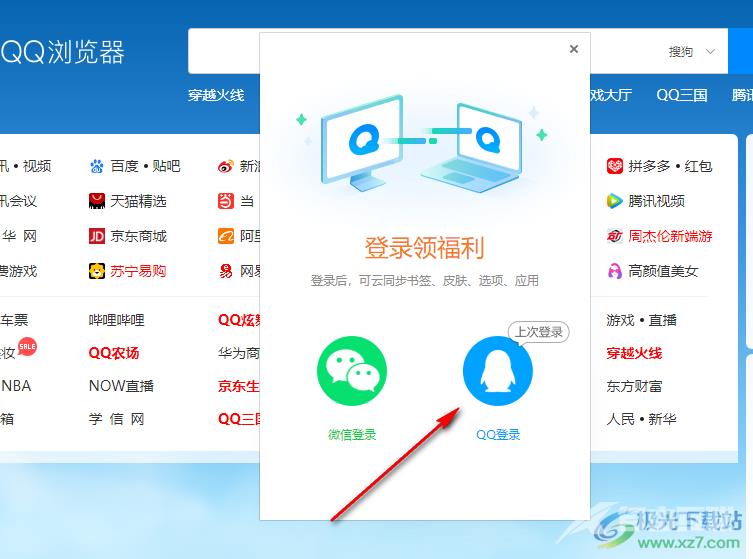
Task: Click the icon beside 周杰伦新端游
Action: click(x=614, y=236)
